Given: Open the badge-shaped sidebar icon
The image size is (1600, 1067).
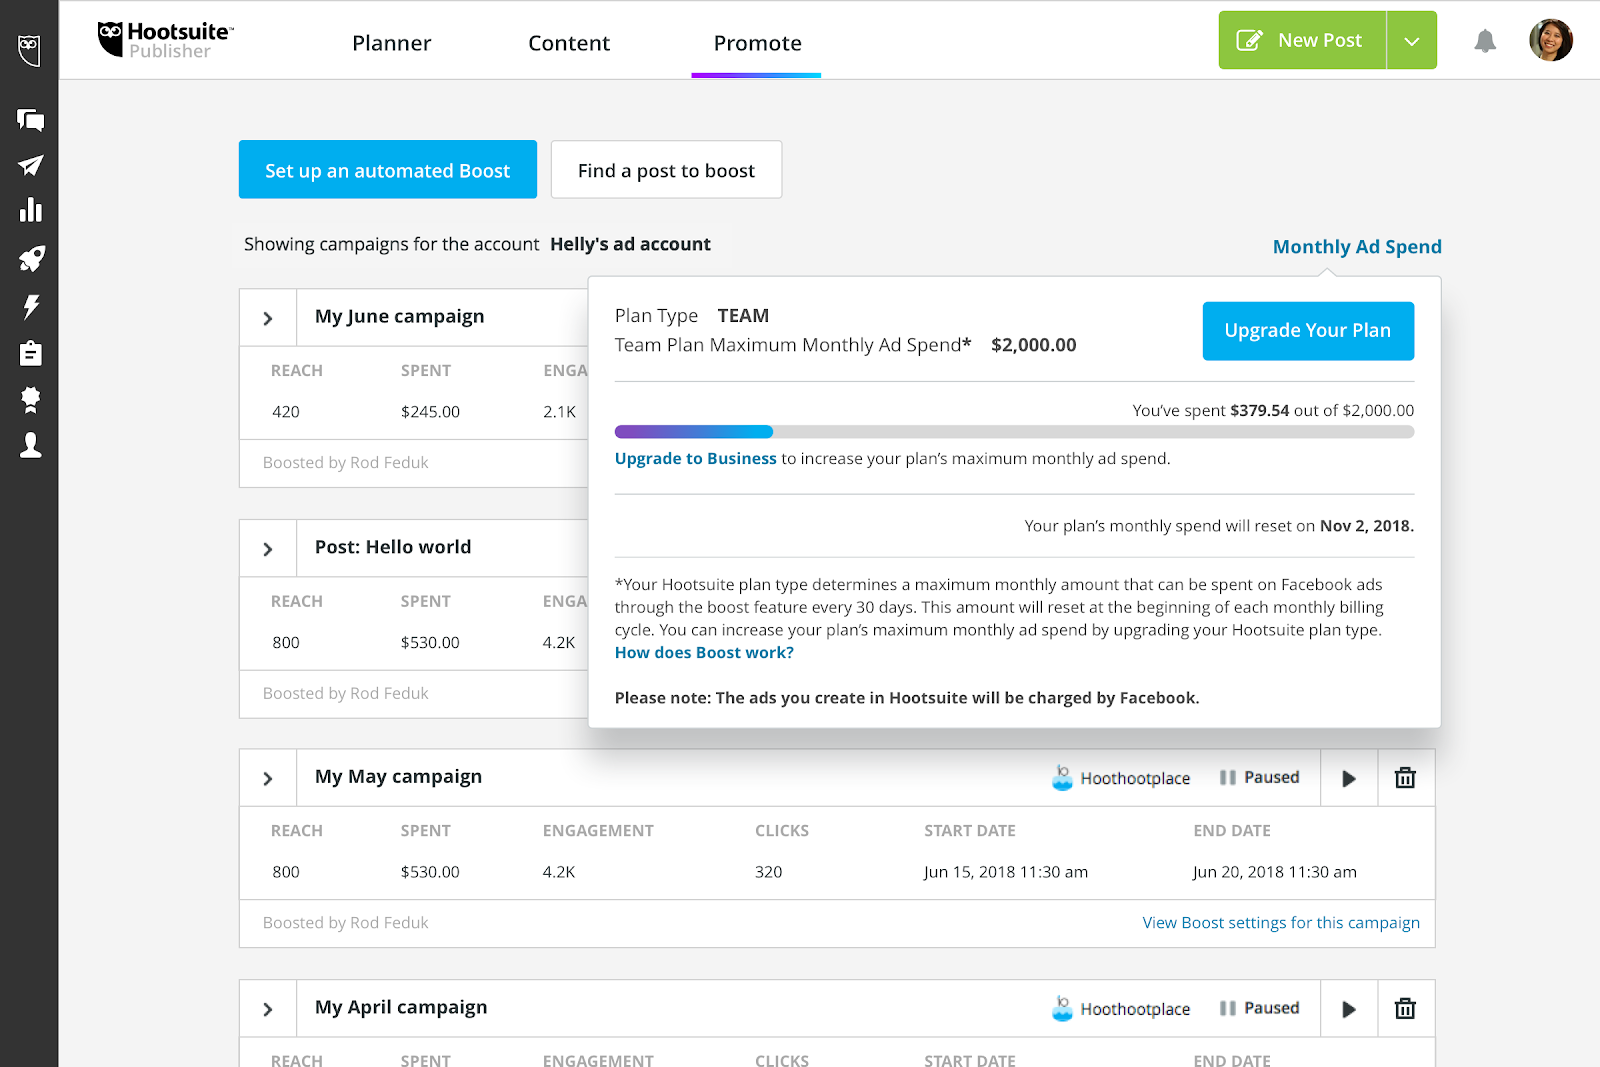Looking at the screenshot, I should click(x=30, y=400).
